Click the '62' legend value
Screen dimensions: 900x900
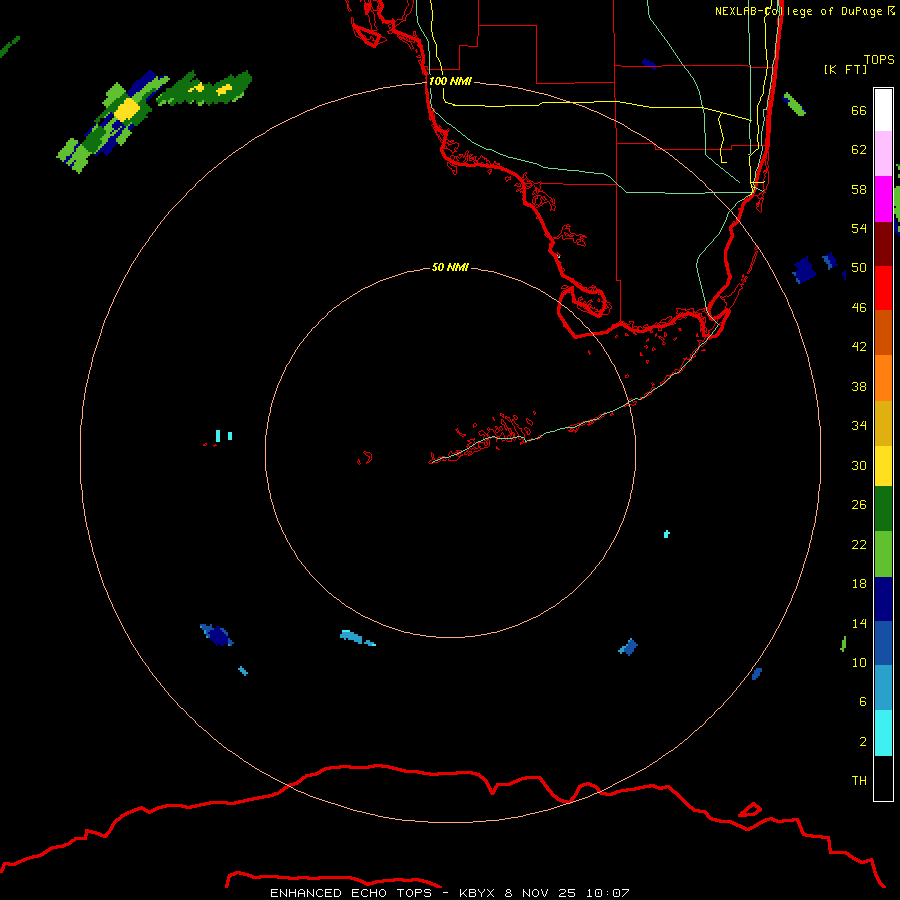coord(859,149)
